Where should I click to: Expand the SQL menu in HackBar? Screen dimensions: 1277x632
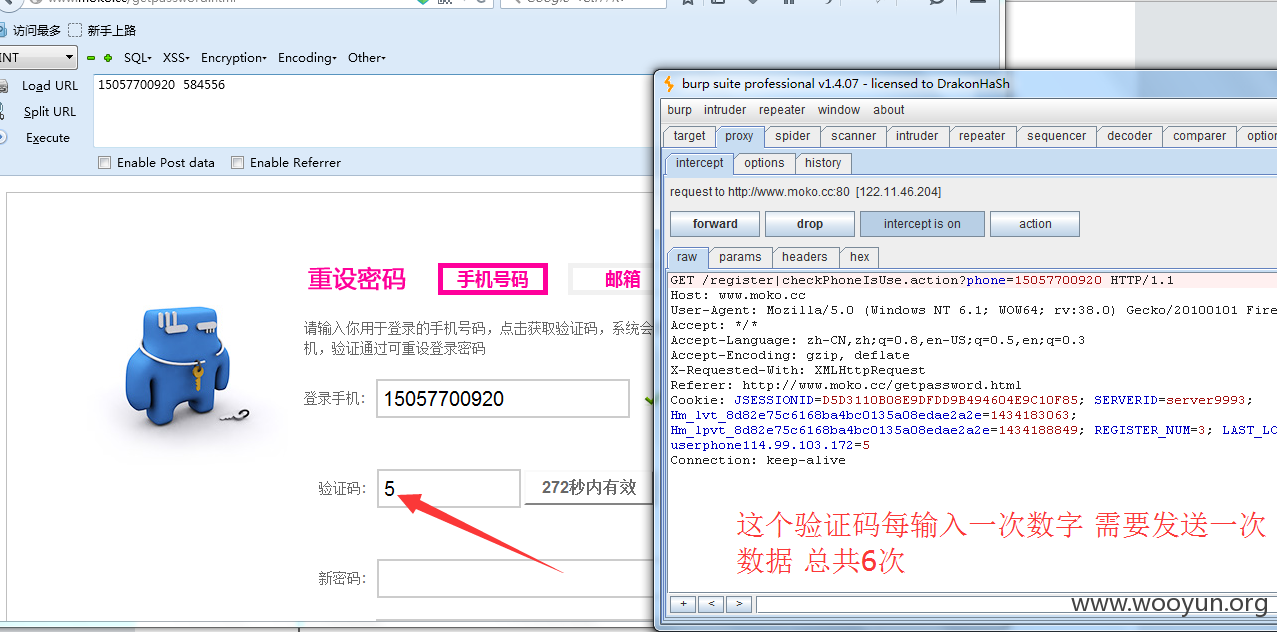pyautogui.click(x=138, y=58)
